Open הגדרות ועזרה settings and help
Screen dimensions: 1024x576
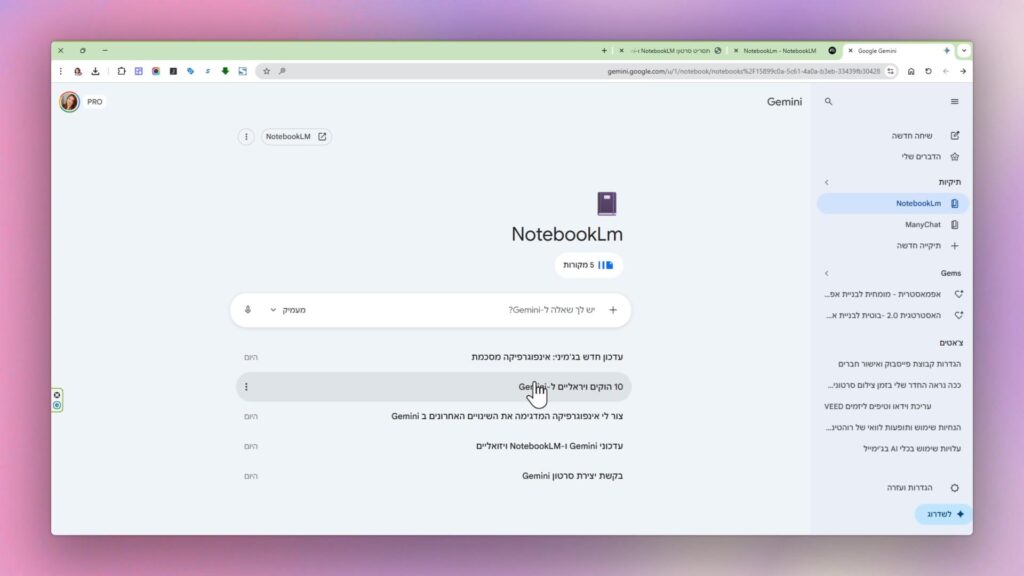point(922,488)
